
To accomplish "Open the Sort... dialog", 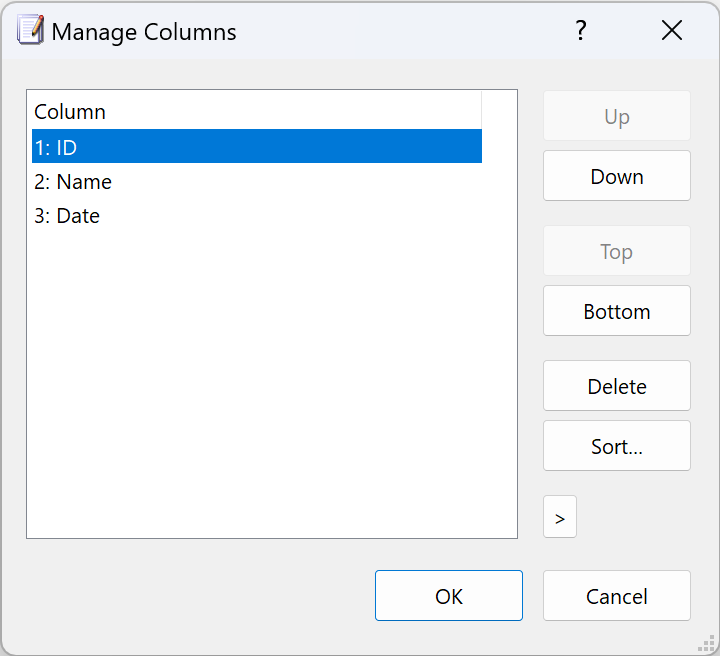I will [617, 446].
